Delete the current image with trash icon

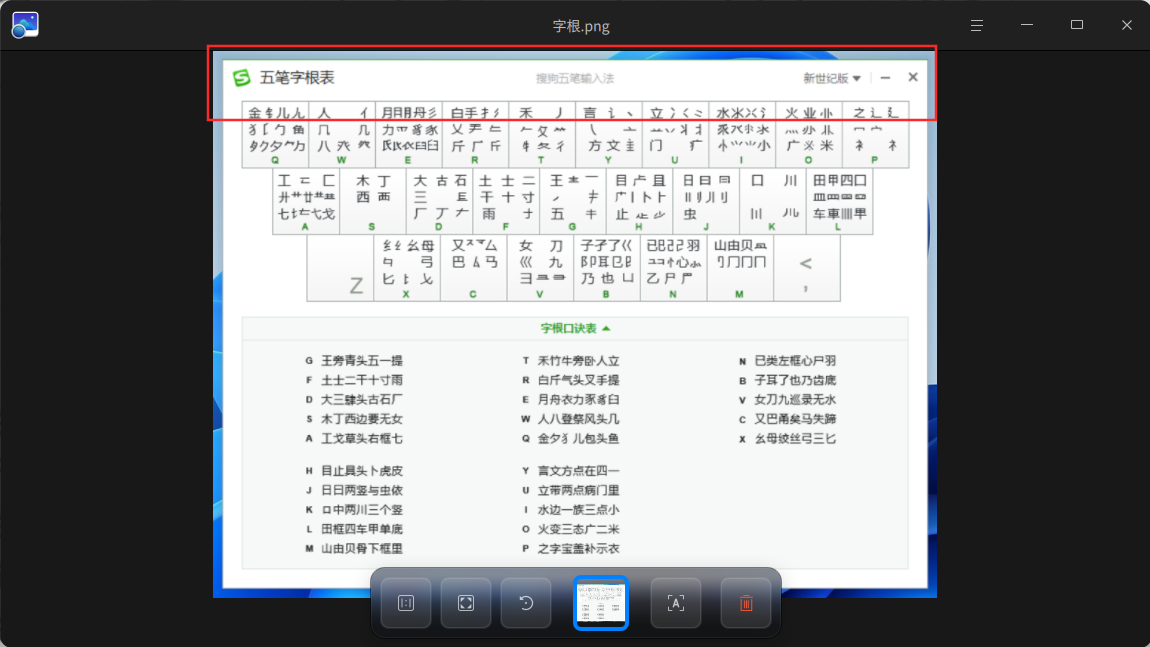[x=746, y=603]
